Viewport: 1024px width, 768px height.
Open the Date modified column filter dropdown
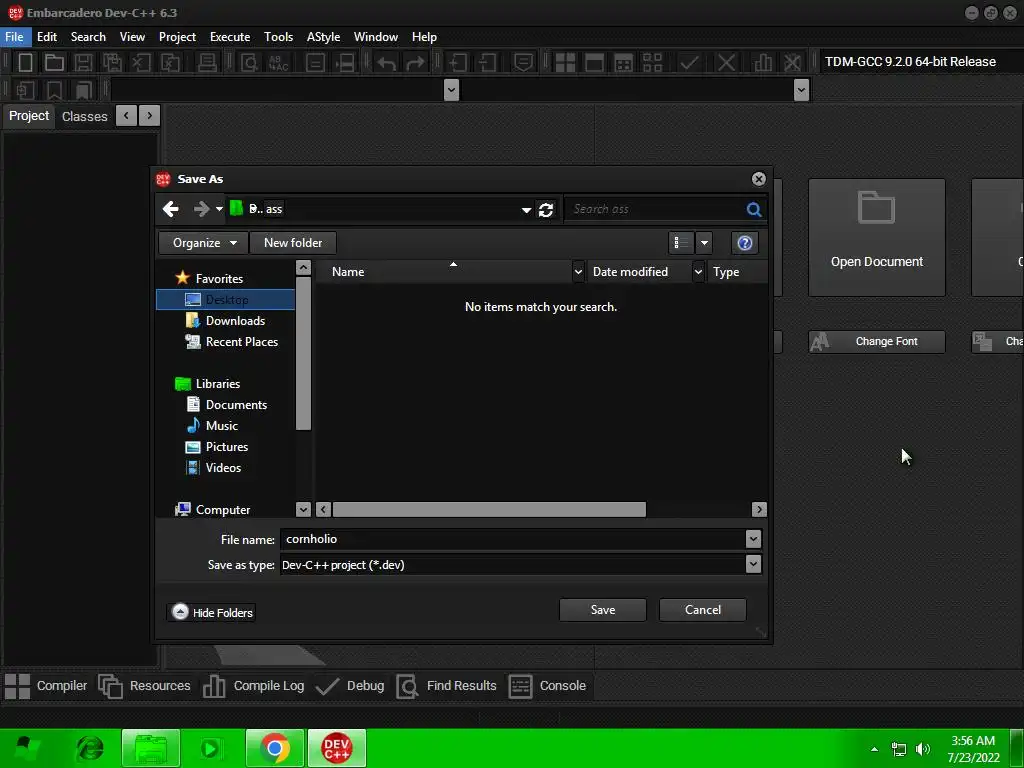click(698, 272)
